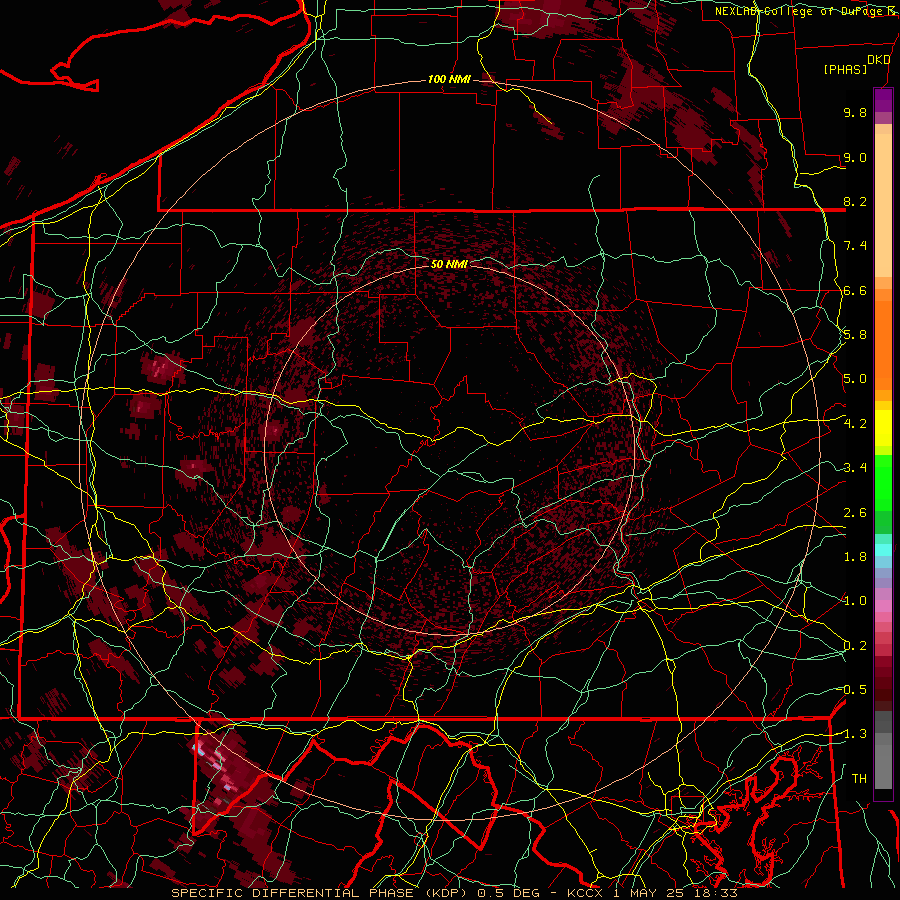Click the 4.2 scale value

(x=855, y=424)
